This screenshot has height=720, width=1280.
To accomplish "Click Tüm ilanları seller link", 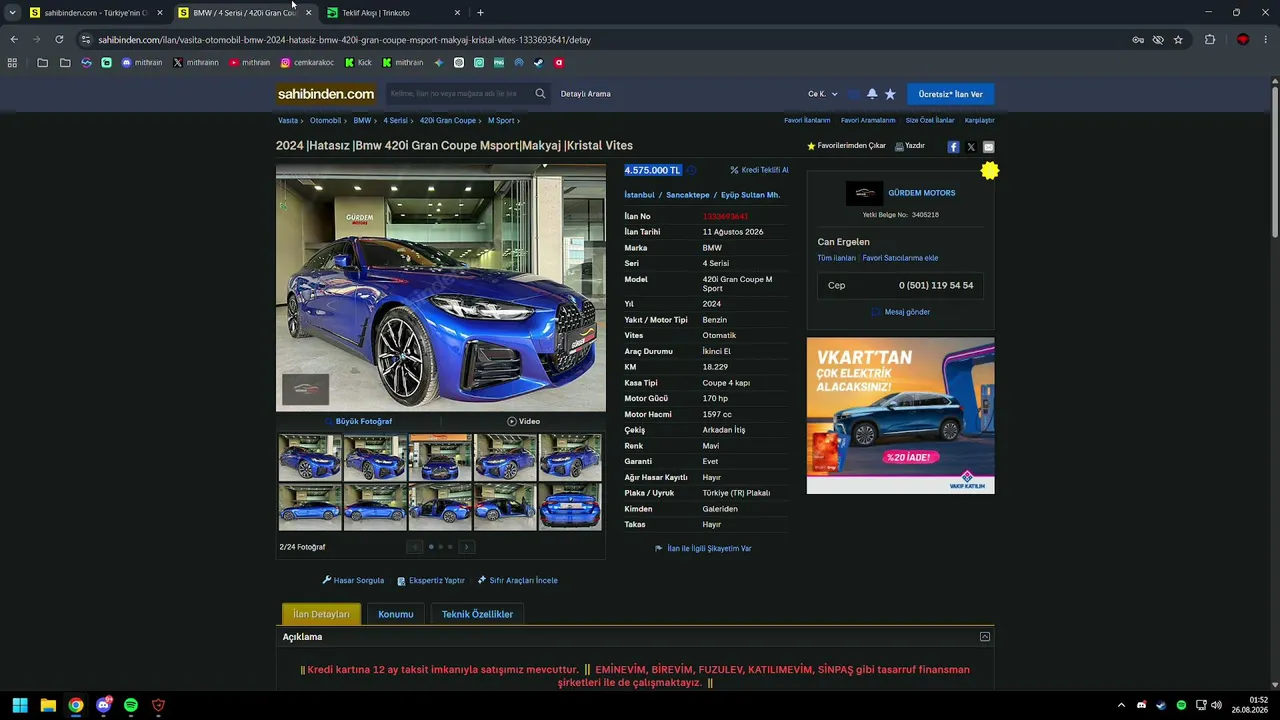I will 837,258.
